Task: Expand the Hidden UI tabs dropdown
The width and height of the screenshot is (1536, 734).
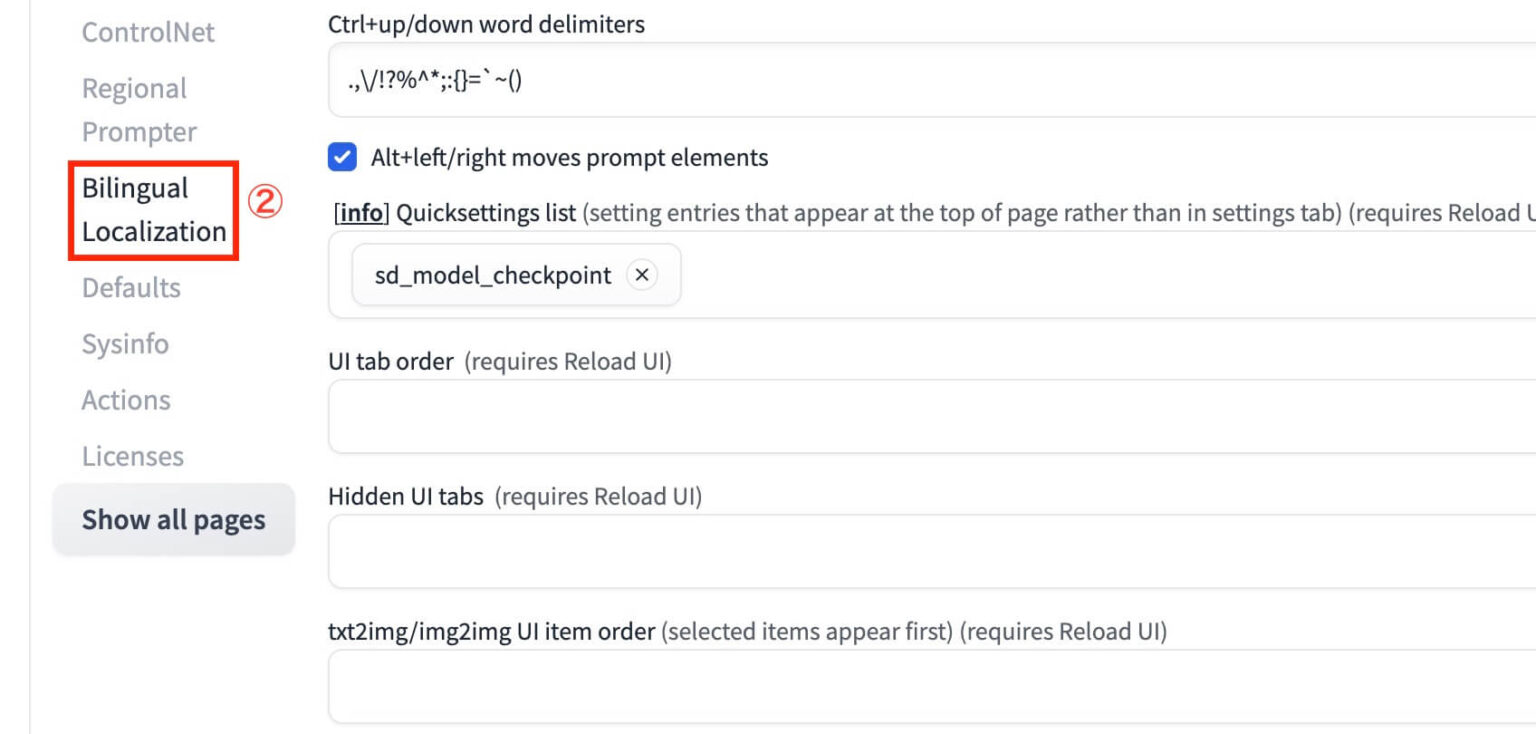Action: [x=930, y=551]
